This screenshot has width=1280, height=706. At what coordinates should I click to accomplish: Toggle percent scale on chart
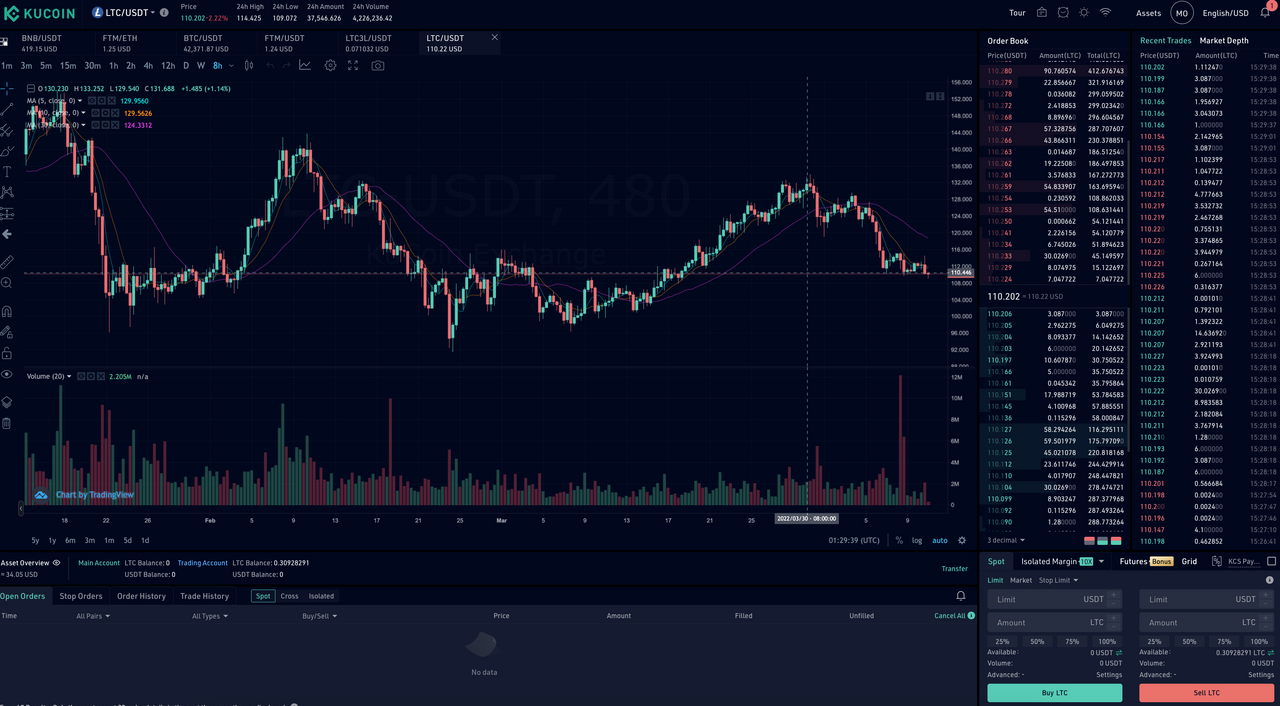[x=899, y=540]
